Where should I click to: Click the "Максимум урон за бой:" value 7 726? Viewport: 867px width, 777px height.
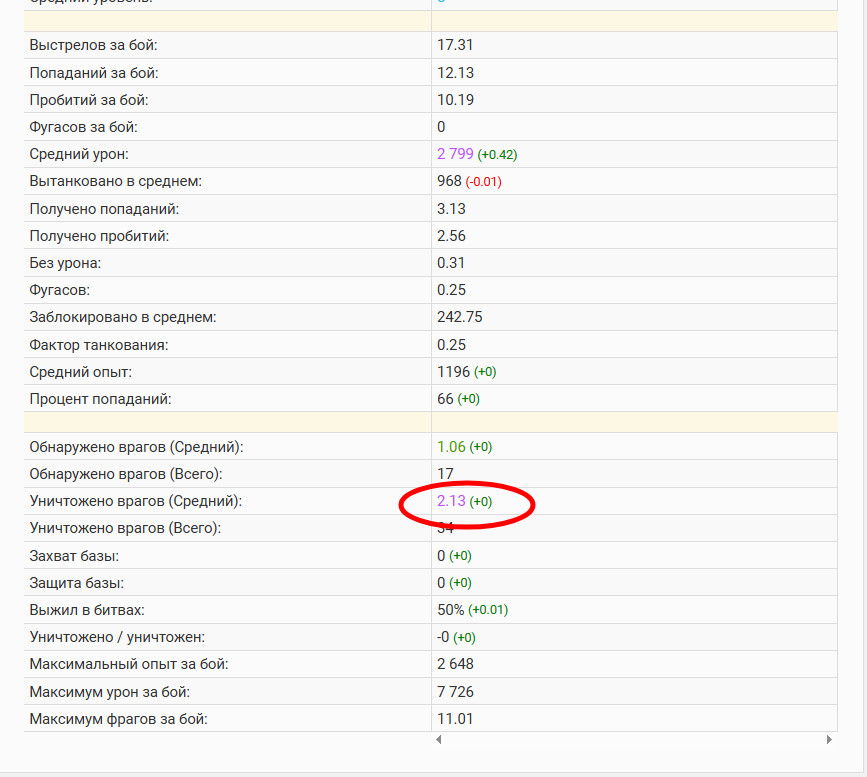[455, 691]
